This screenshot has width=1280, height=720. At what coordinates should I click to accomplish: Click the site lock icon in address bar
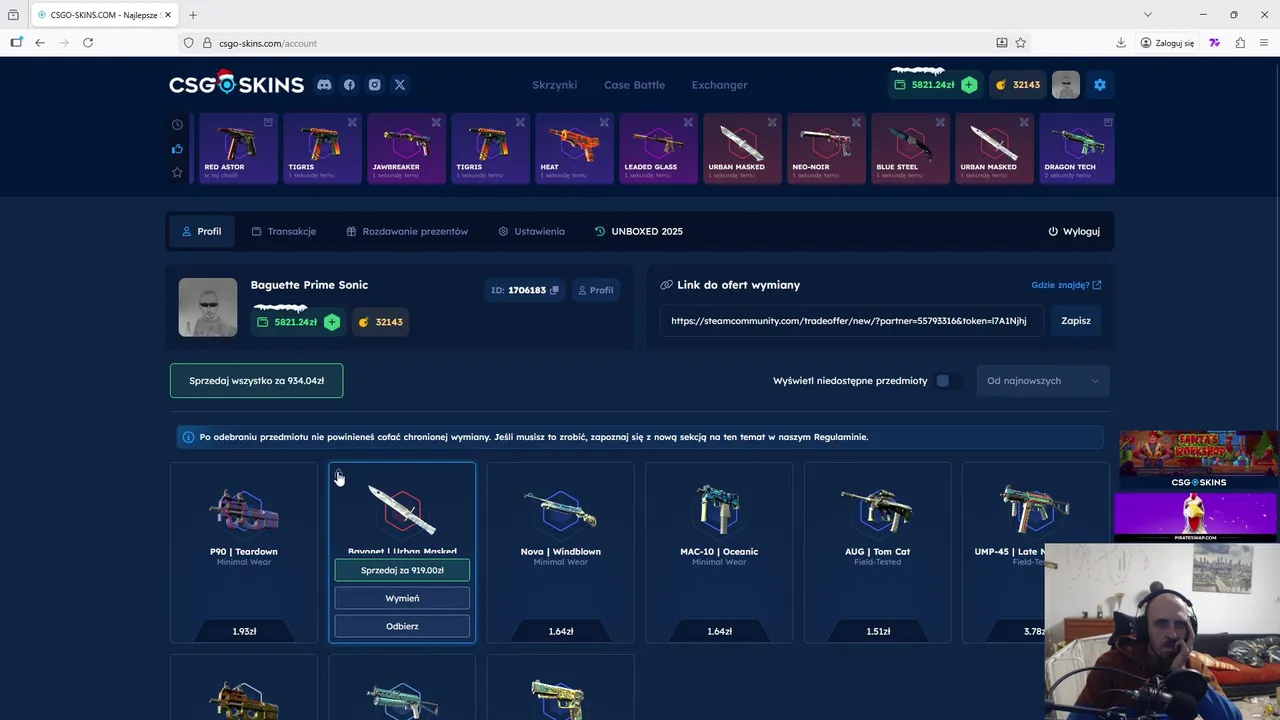(x=208, y=43)
